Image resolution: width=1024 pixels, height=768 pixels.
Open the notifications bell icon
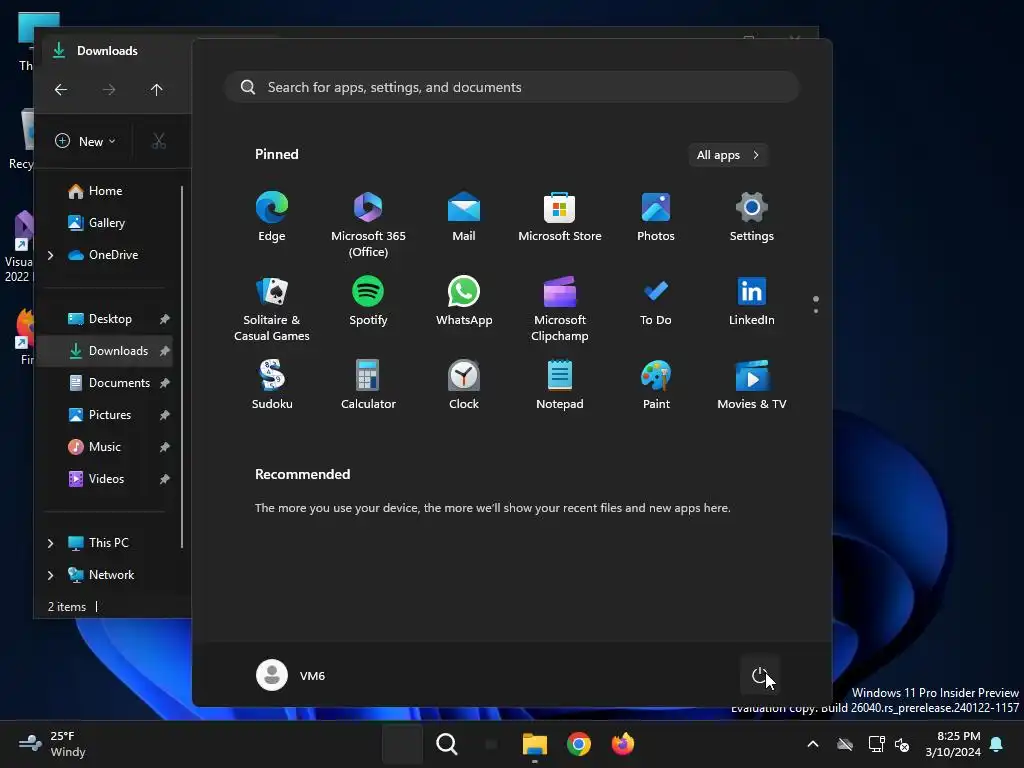(997, 744)
